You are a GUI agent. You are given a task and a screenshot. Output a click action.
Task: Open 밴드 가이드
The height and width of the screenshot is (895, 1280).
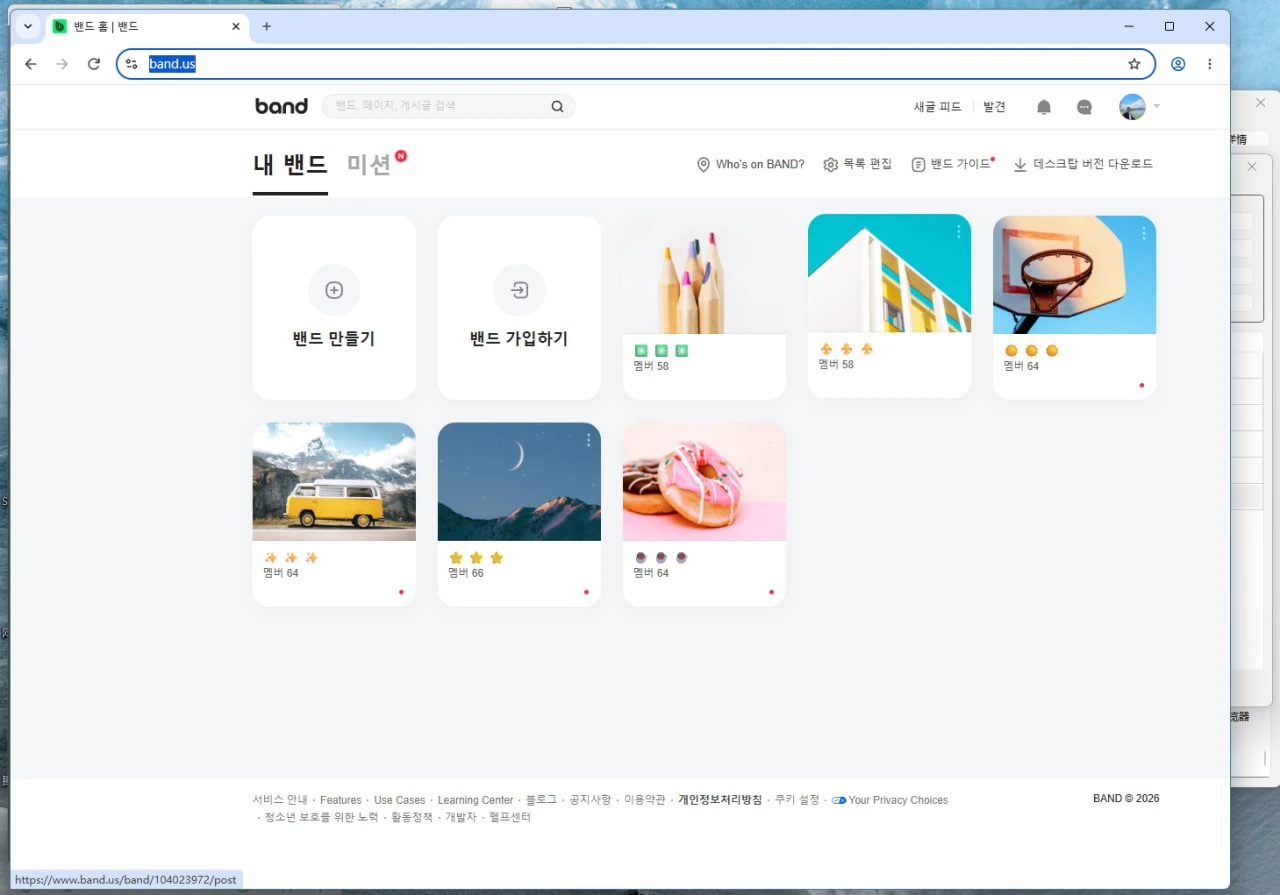[951, 164]
